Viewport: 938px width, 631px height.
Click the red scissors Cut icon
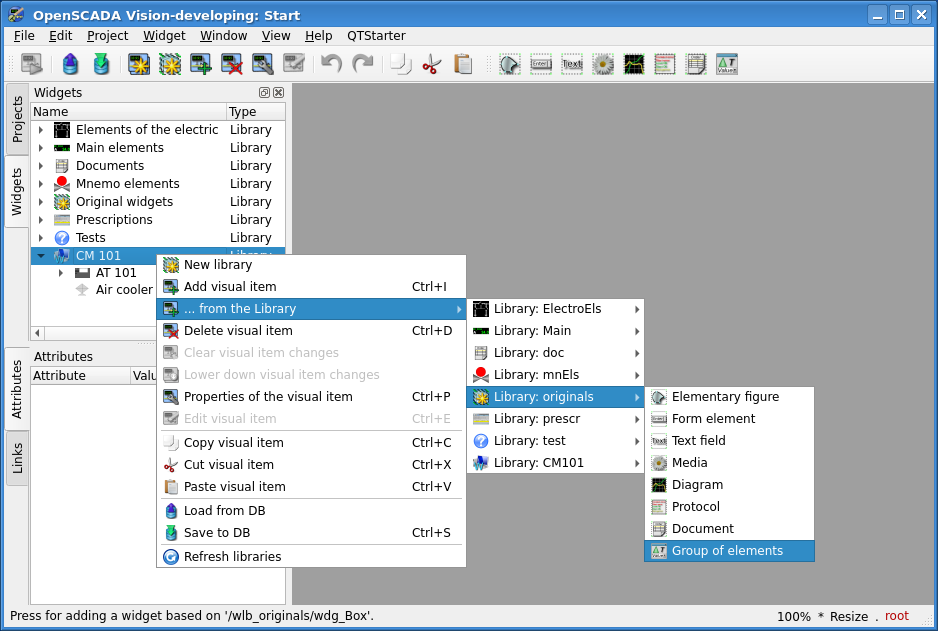coord(431,65)
